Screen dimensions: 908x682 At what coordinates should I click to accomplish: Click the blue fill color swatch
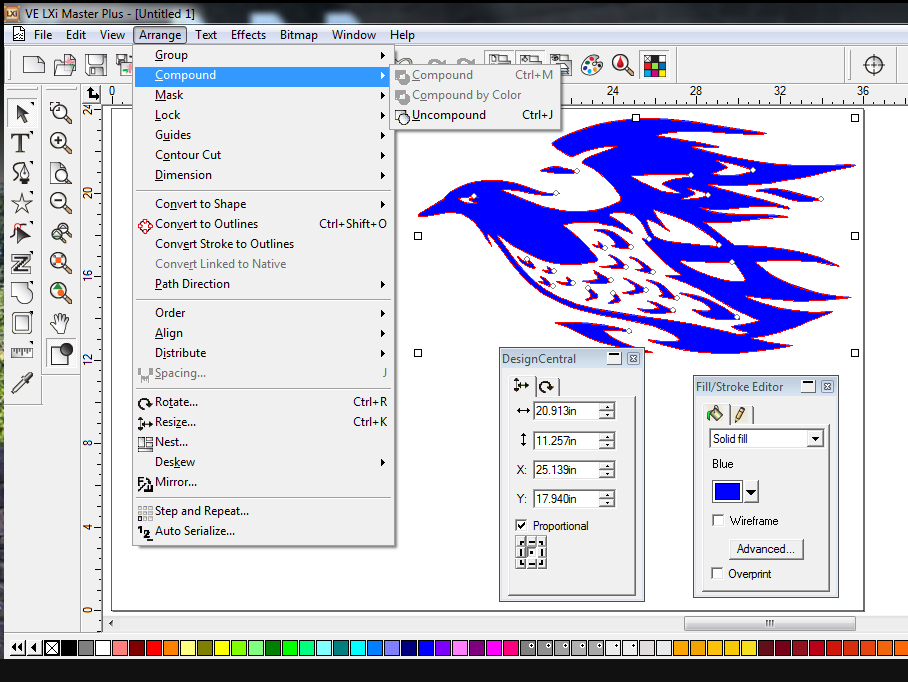tap(727, 492)
